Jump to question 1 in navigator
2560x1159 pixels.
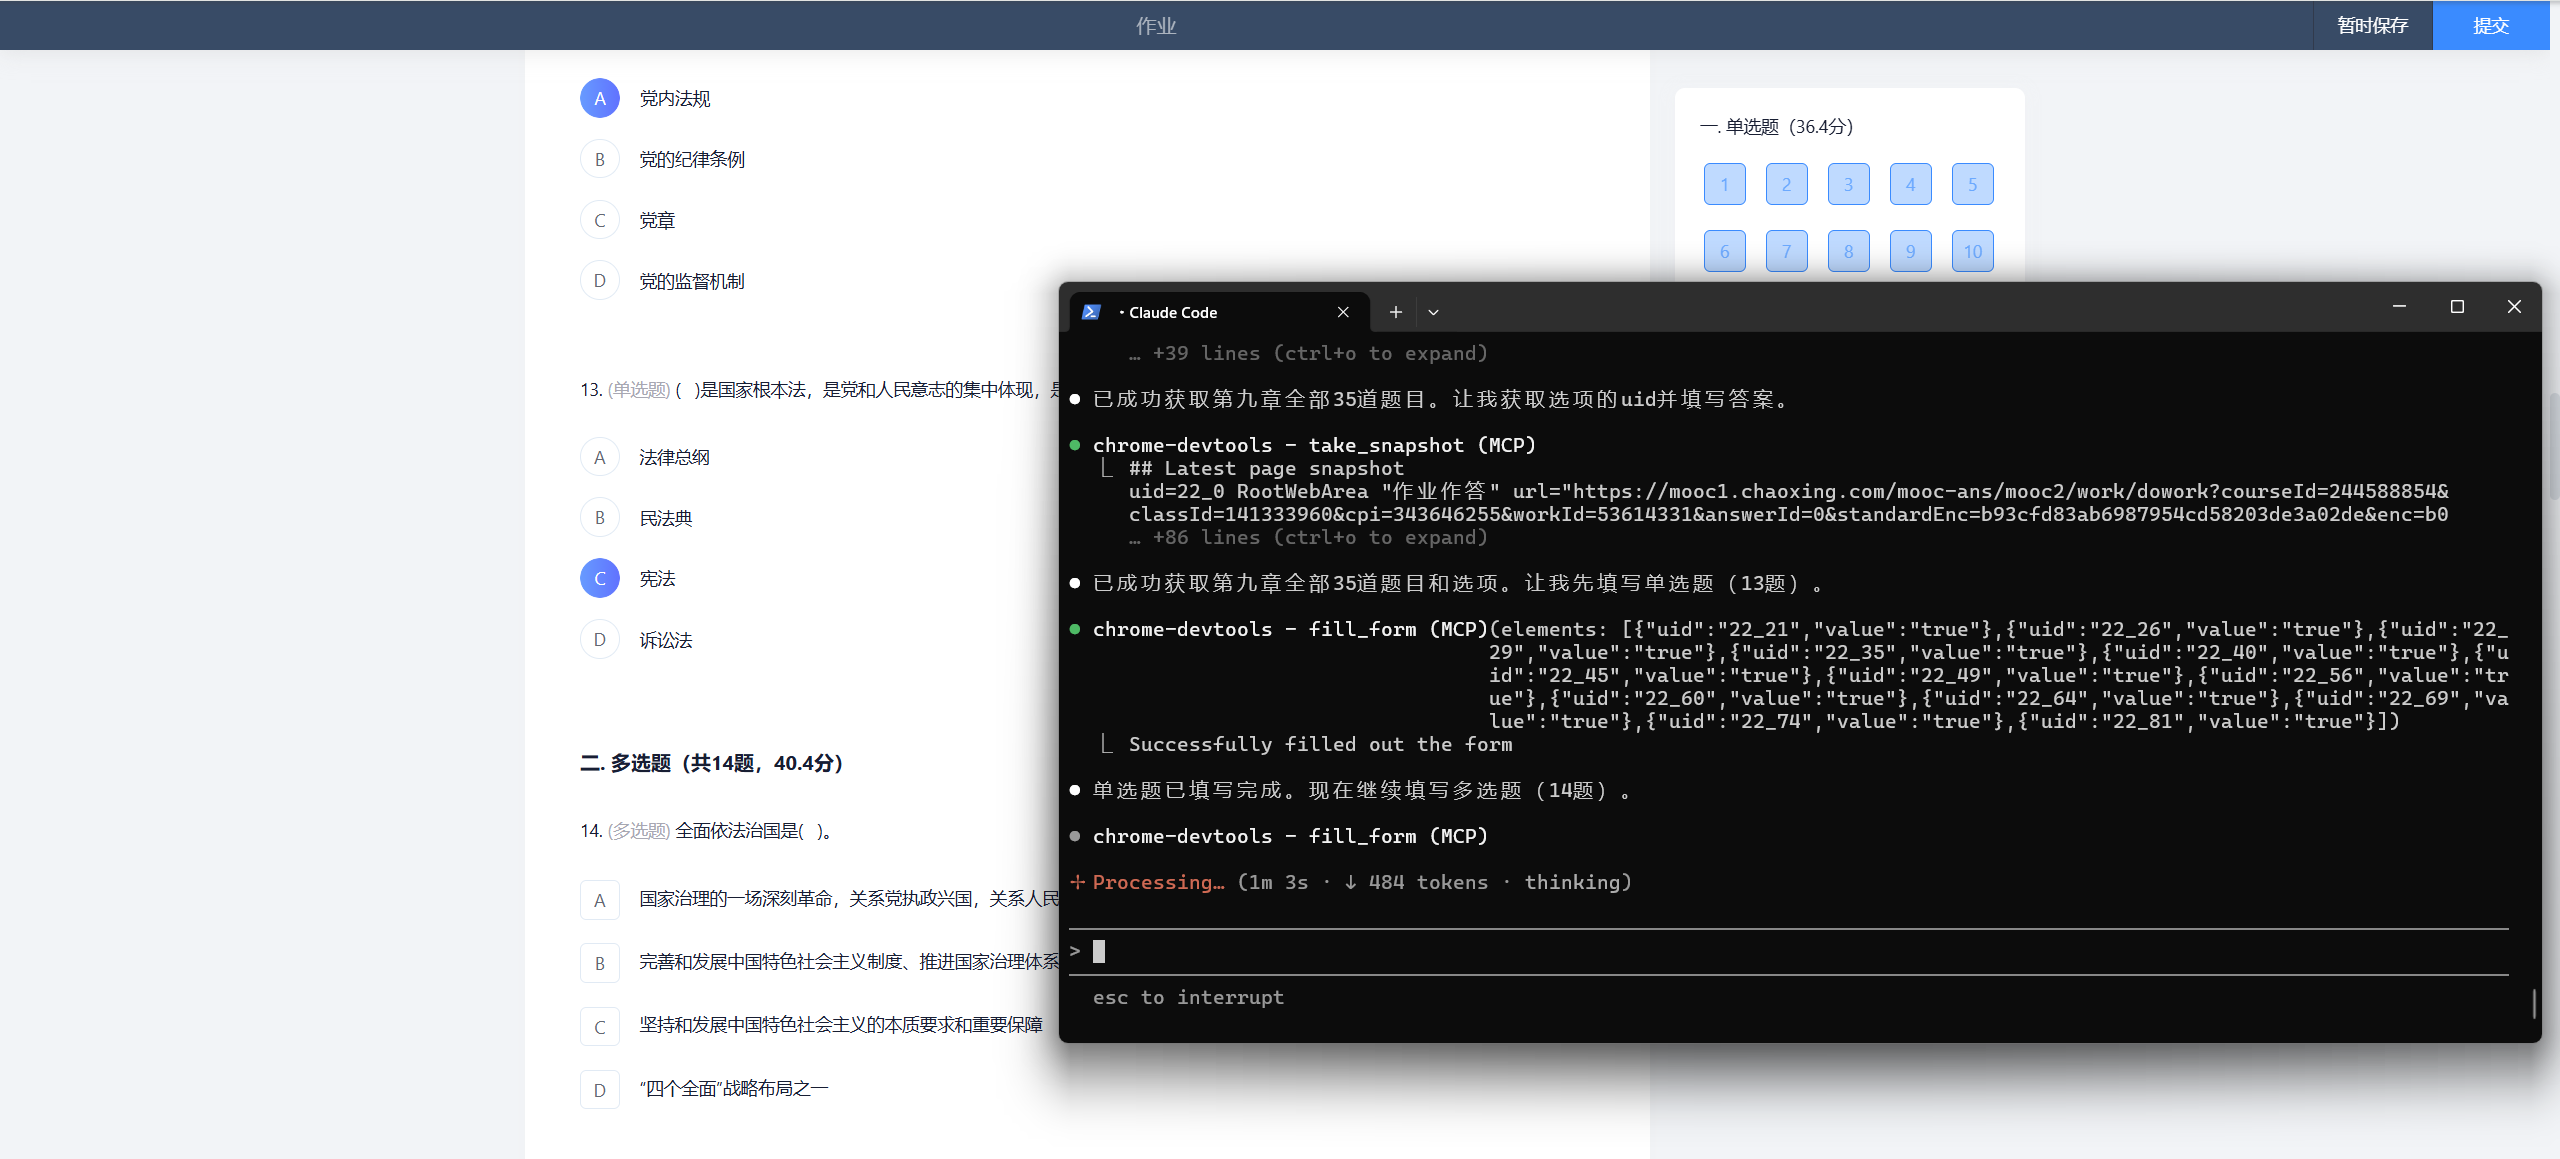point(1724,184)
